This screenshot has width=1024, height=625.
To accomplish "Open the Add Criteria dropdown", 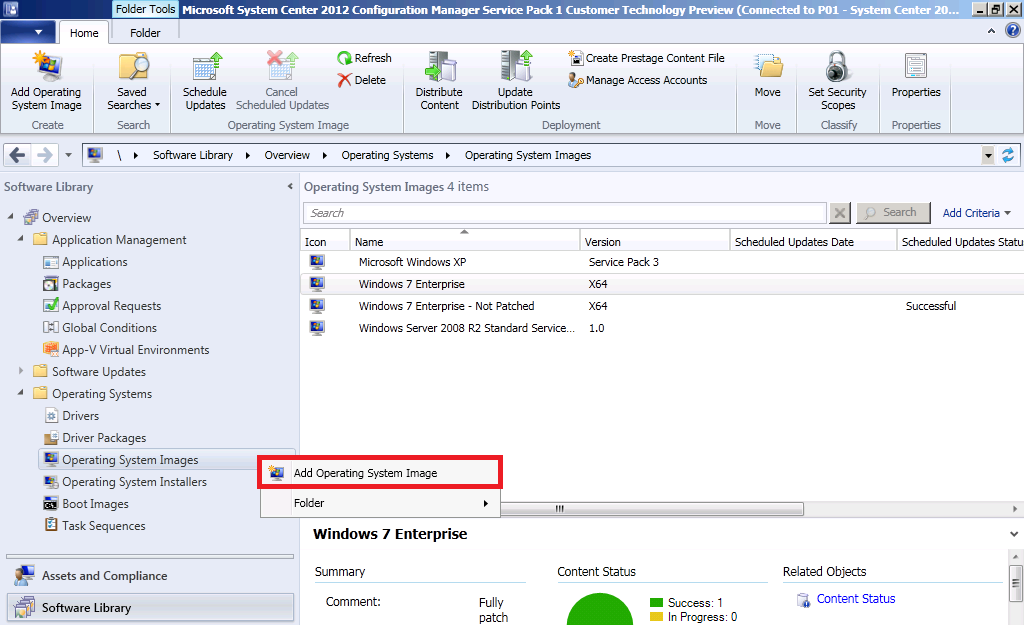I will coord(976,213).
